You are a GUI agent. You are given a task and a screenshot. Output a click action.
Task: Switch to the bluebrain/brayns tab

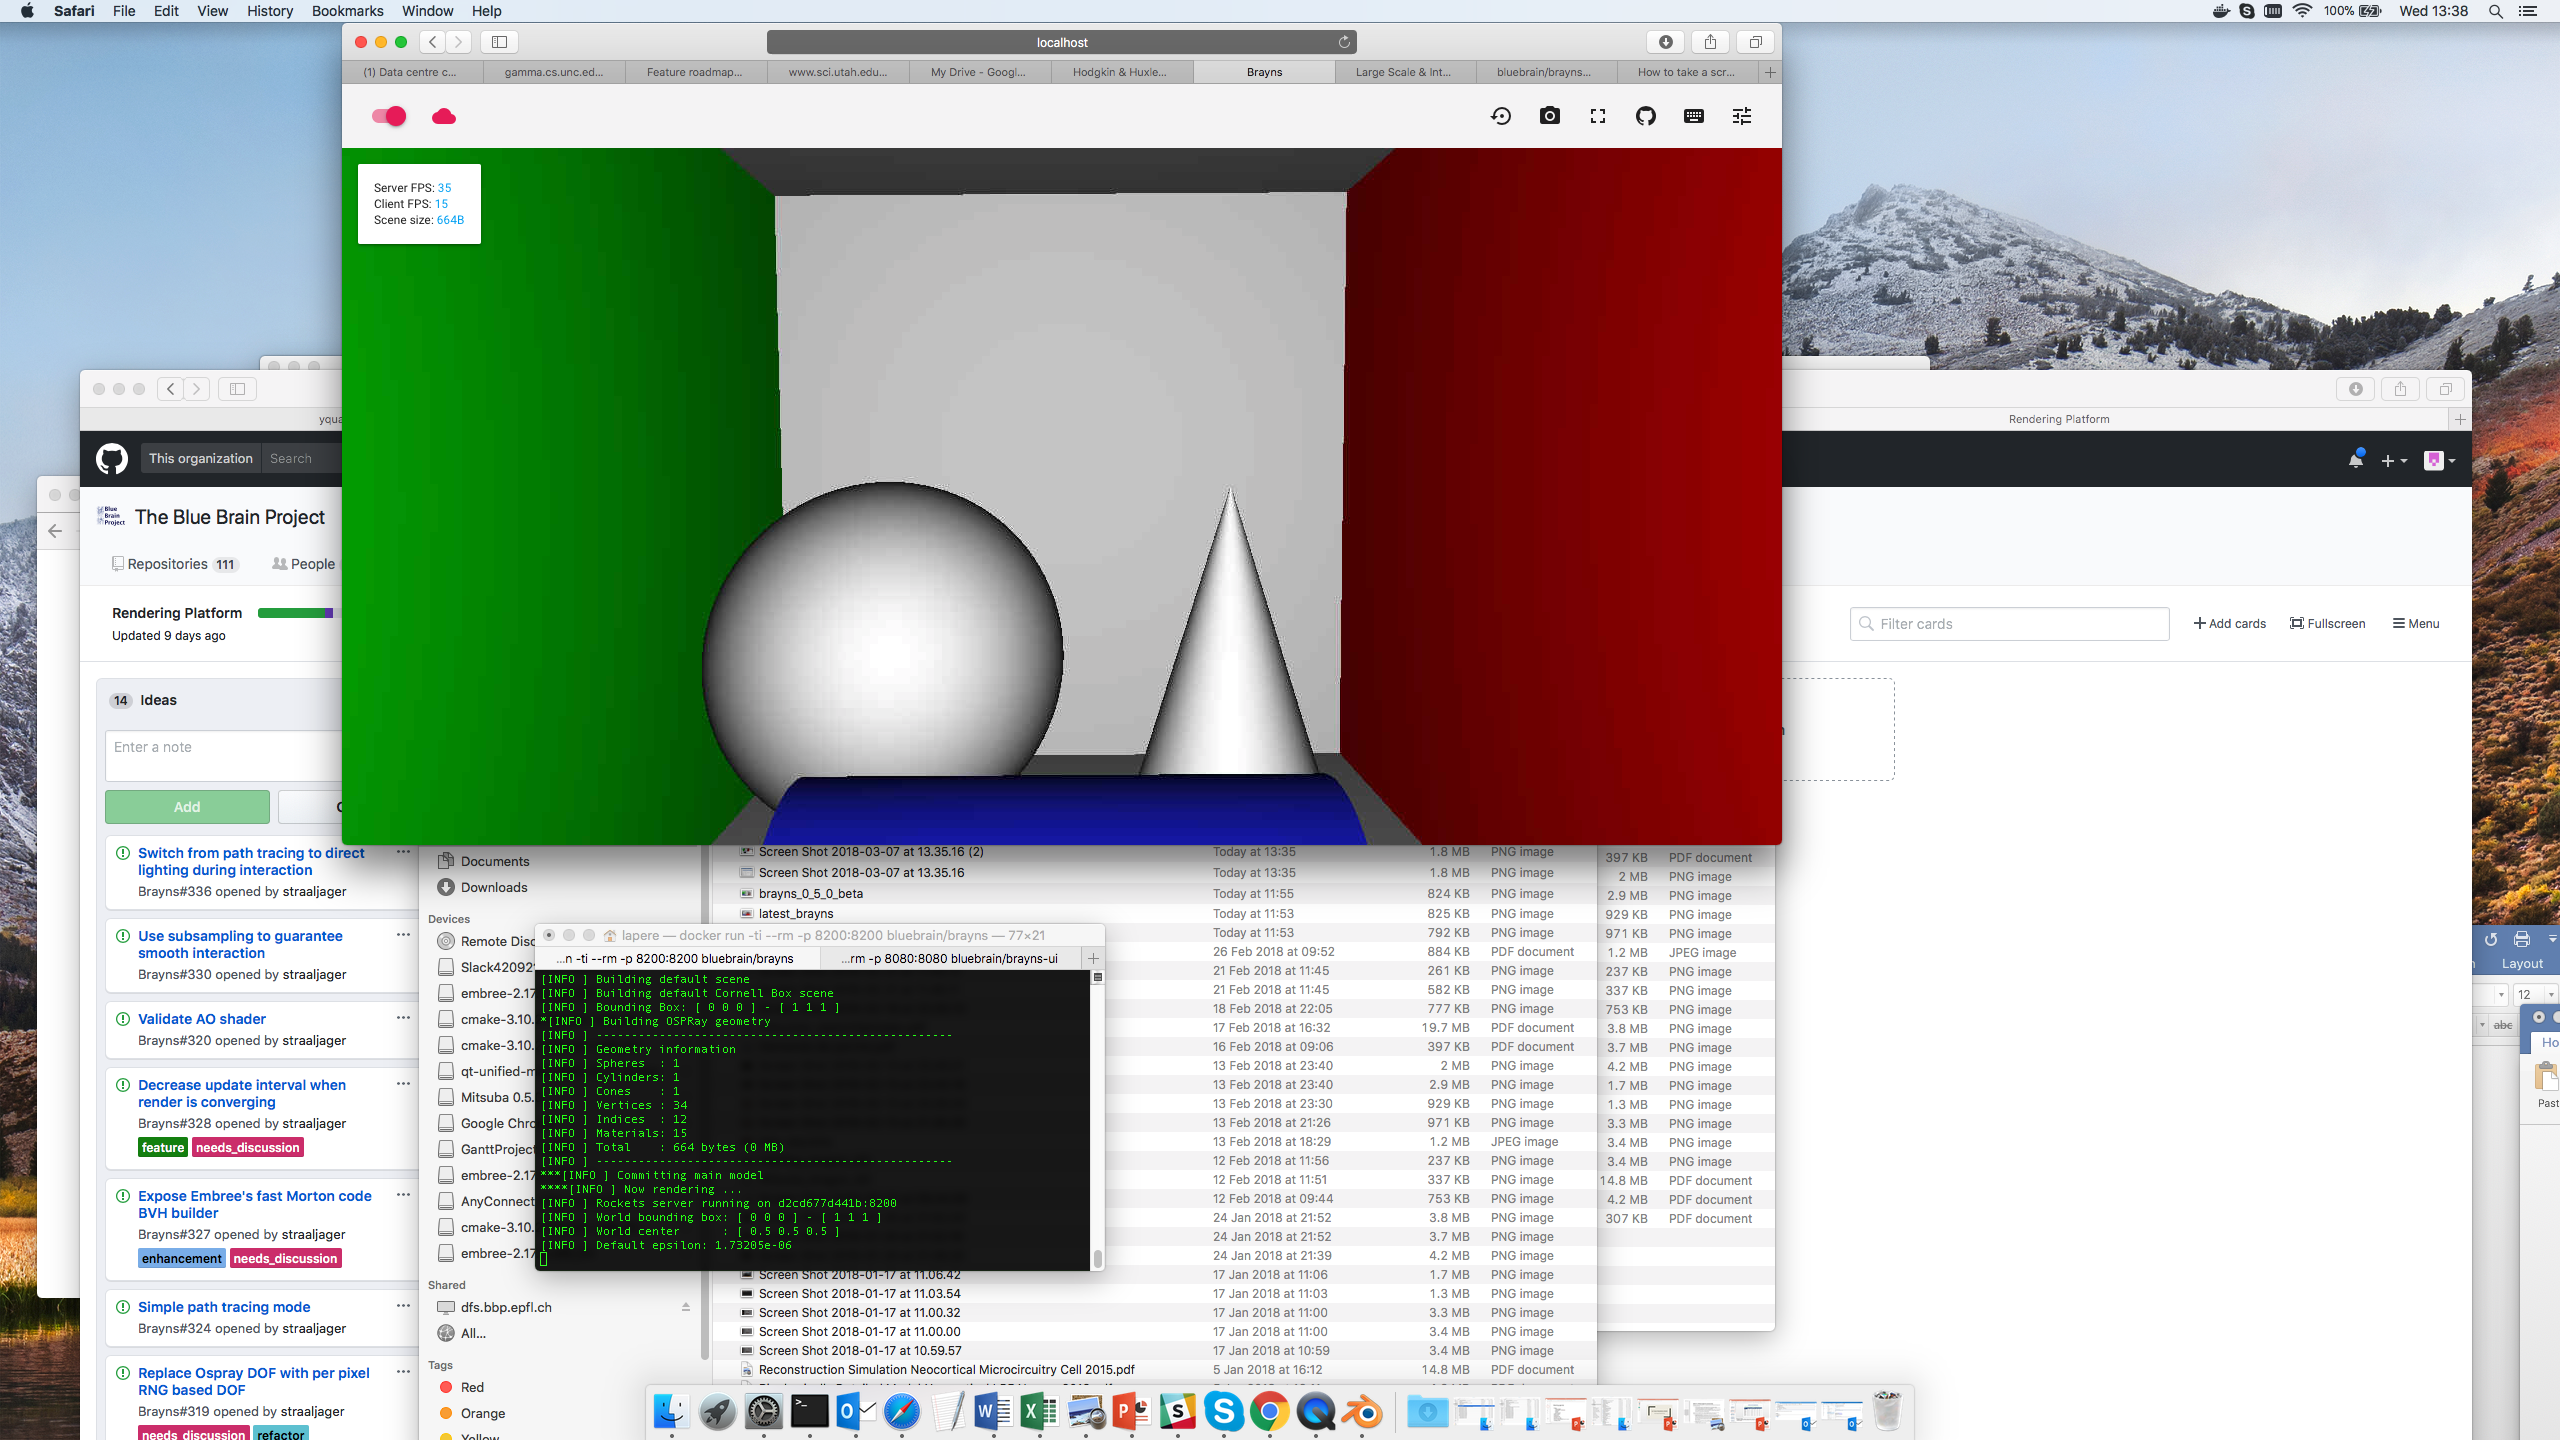[x=1544, y=72]
